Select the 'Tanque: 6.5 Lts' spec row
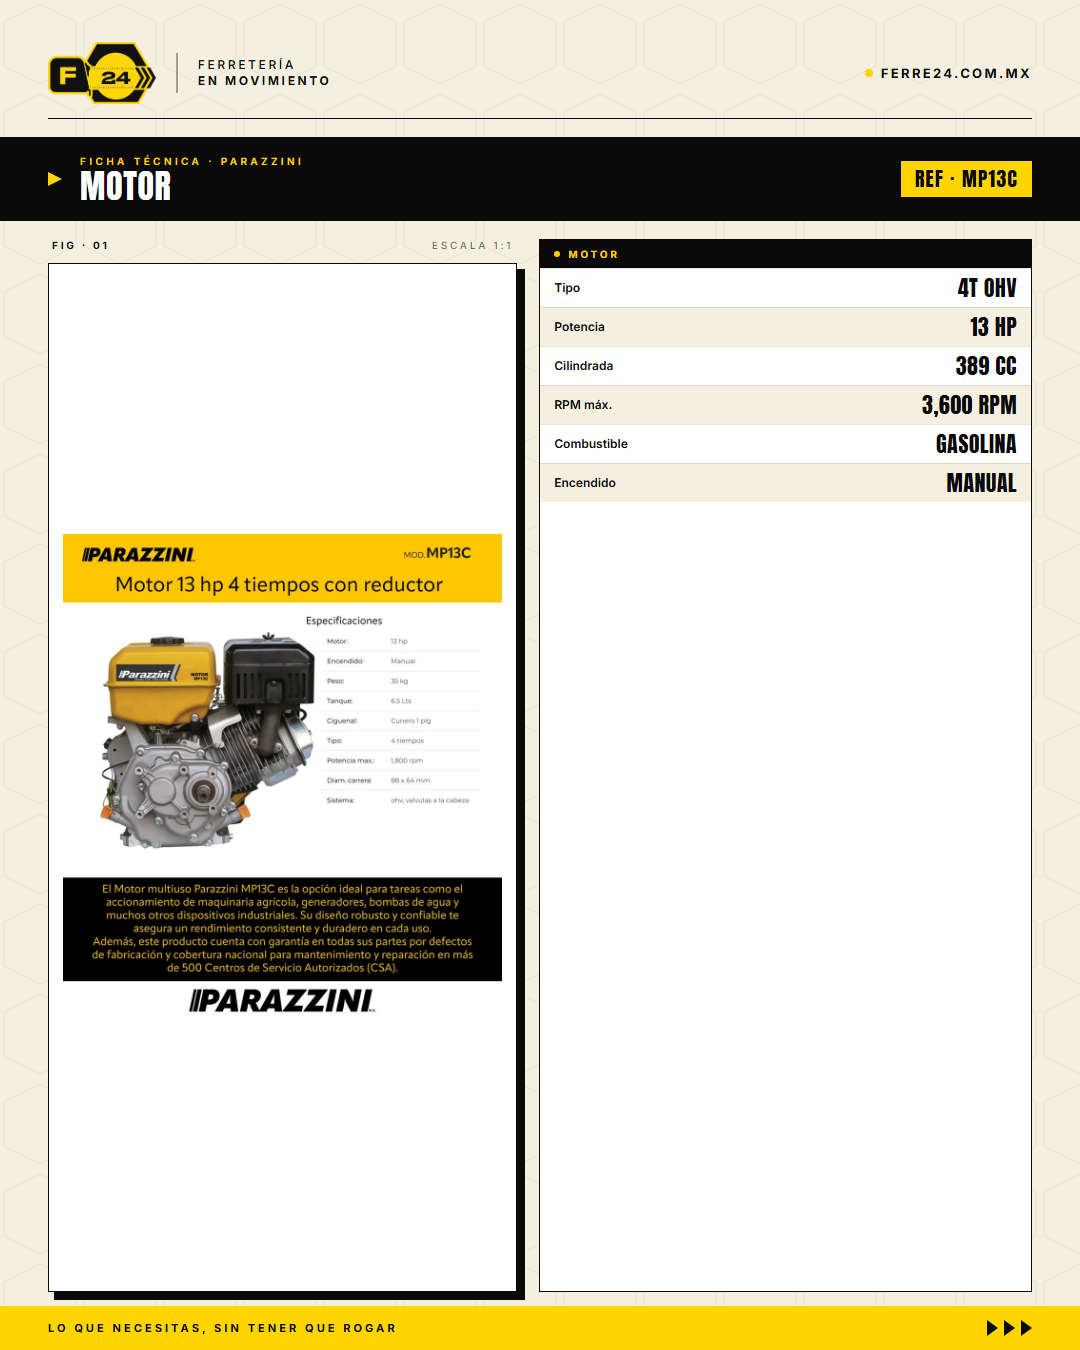This screenshot has width=1080, height=1350. pos(403,701)
